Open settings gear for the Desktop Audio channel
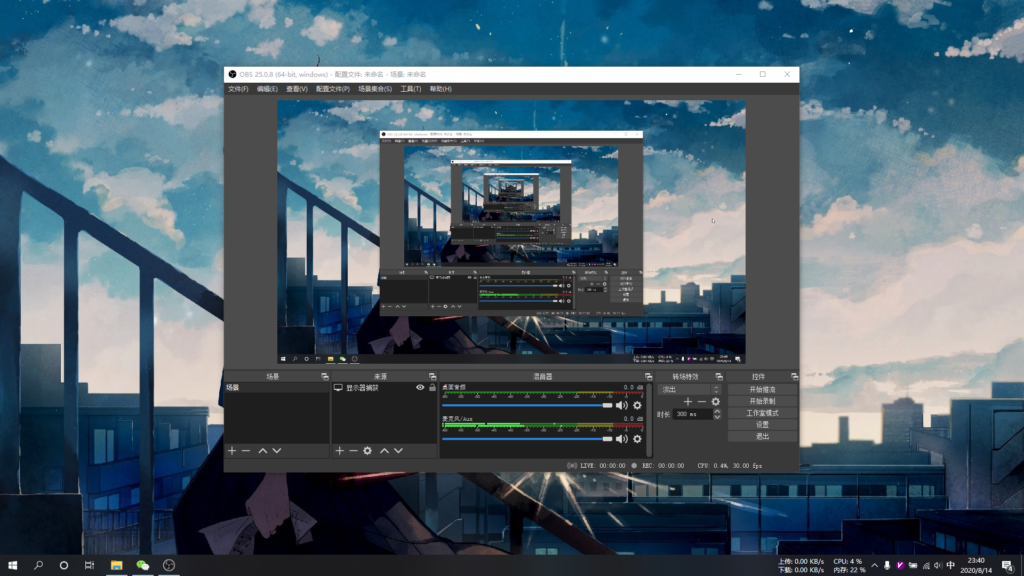The height and width of the screenshot is (576, 1024). click(637, 405)
